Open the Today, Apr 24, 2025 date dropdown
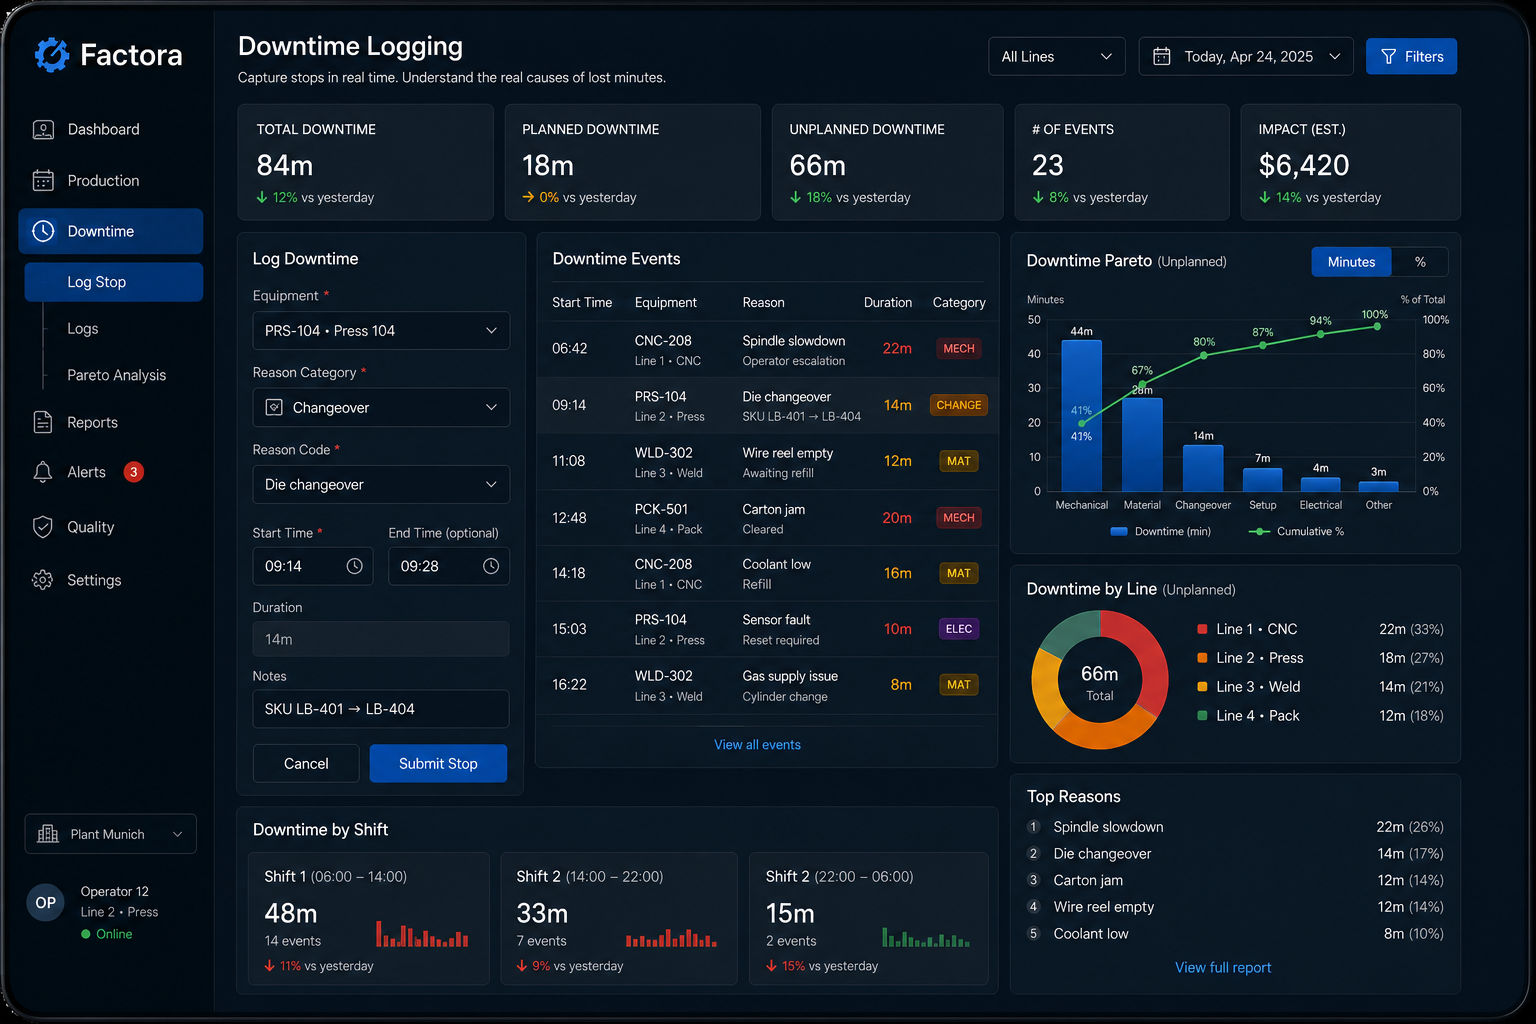The image size is (1536, 1024). pos(1246,56)
